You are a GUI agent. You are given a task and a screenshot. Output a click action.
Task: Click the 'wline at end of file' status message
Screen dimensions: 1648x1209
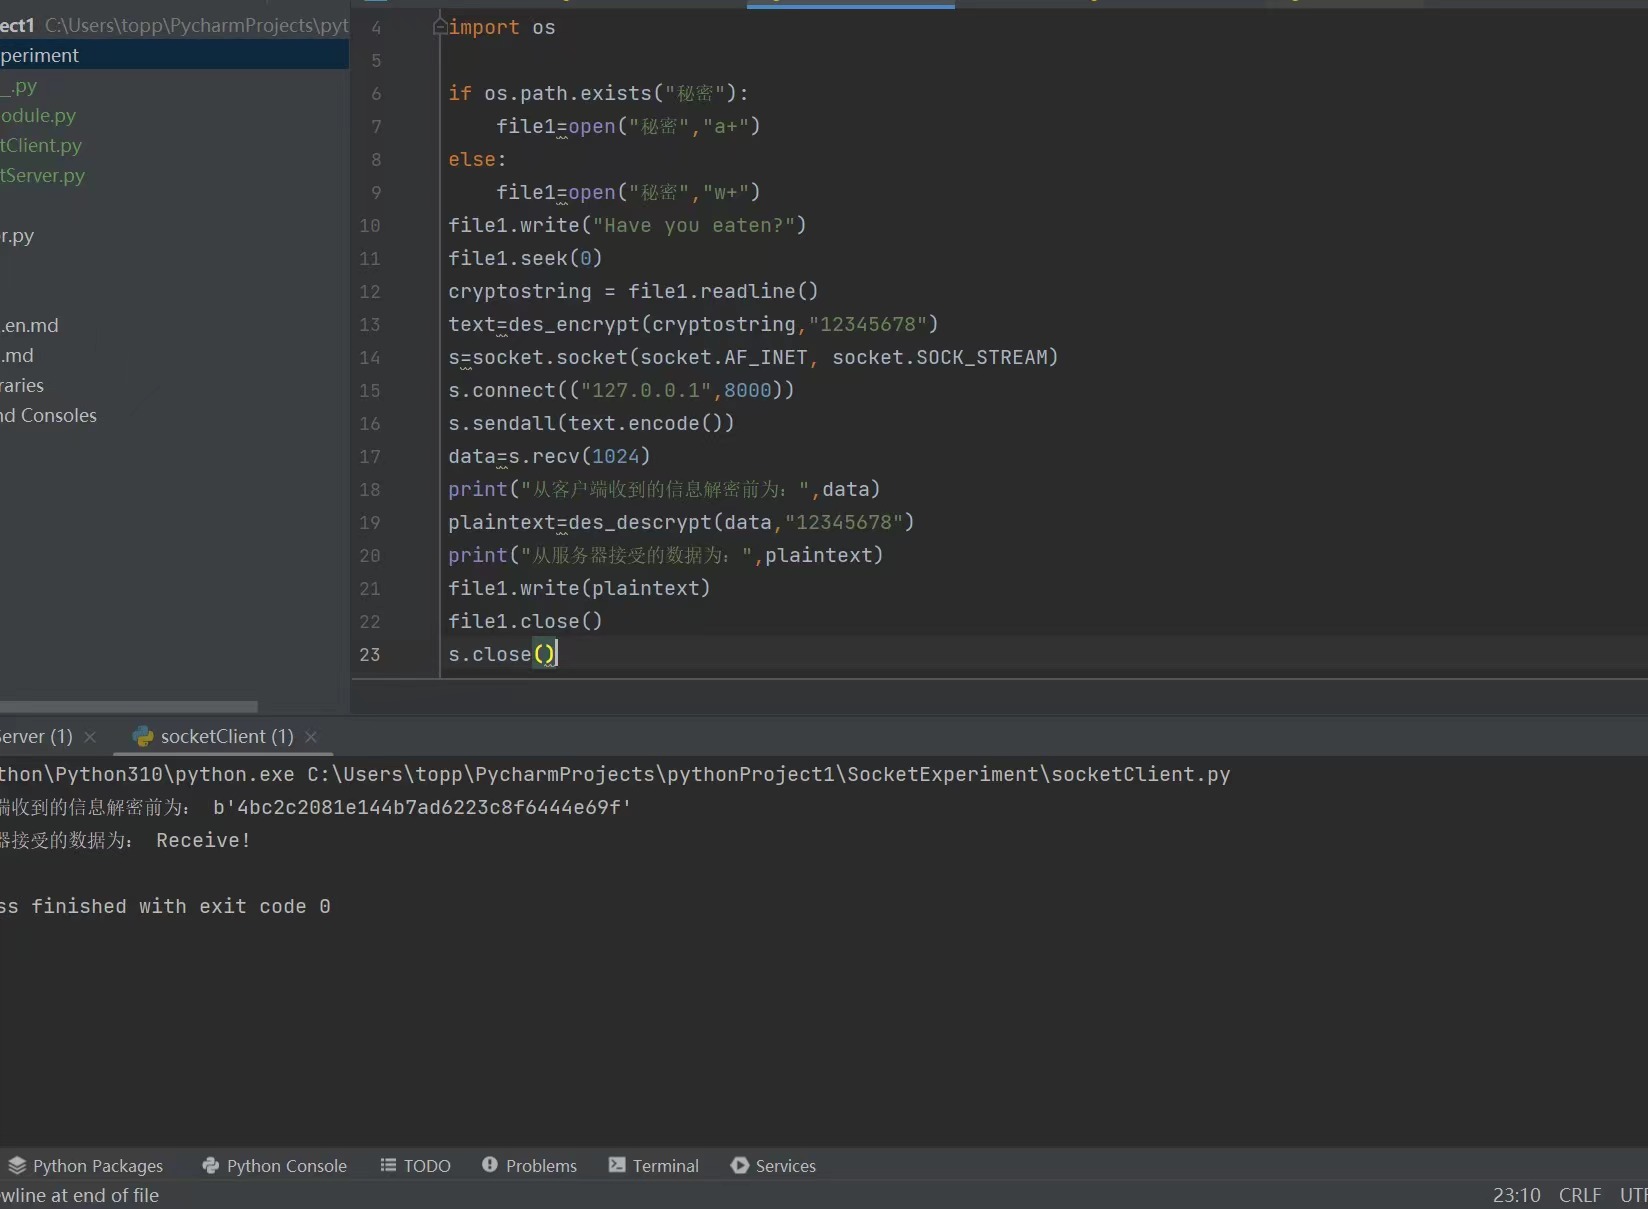[x=79, y=1195]
